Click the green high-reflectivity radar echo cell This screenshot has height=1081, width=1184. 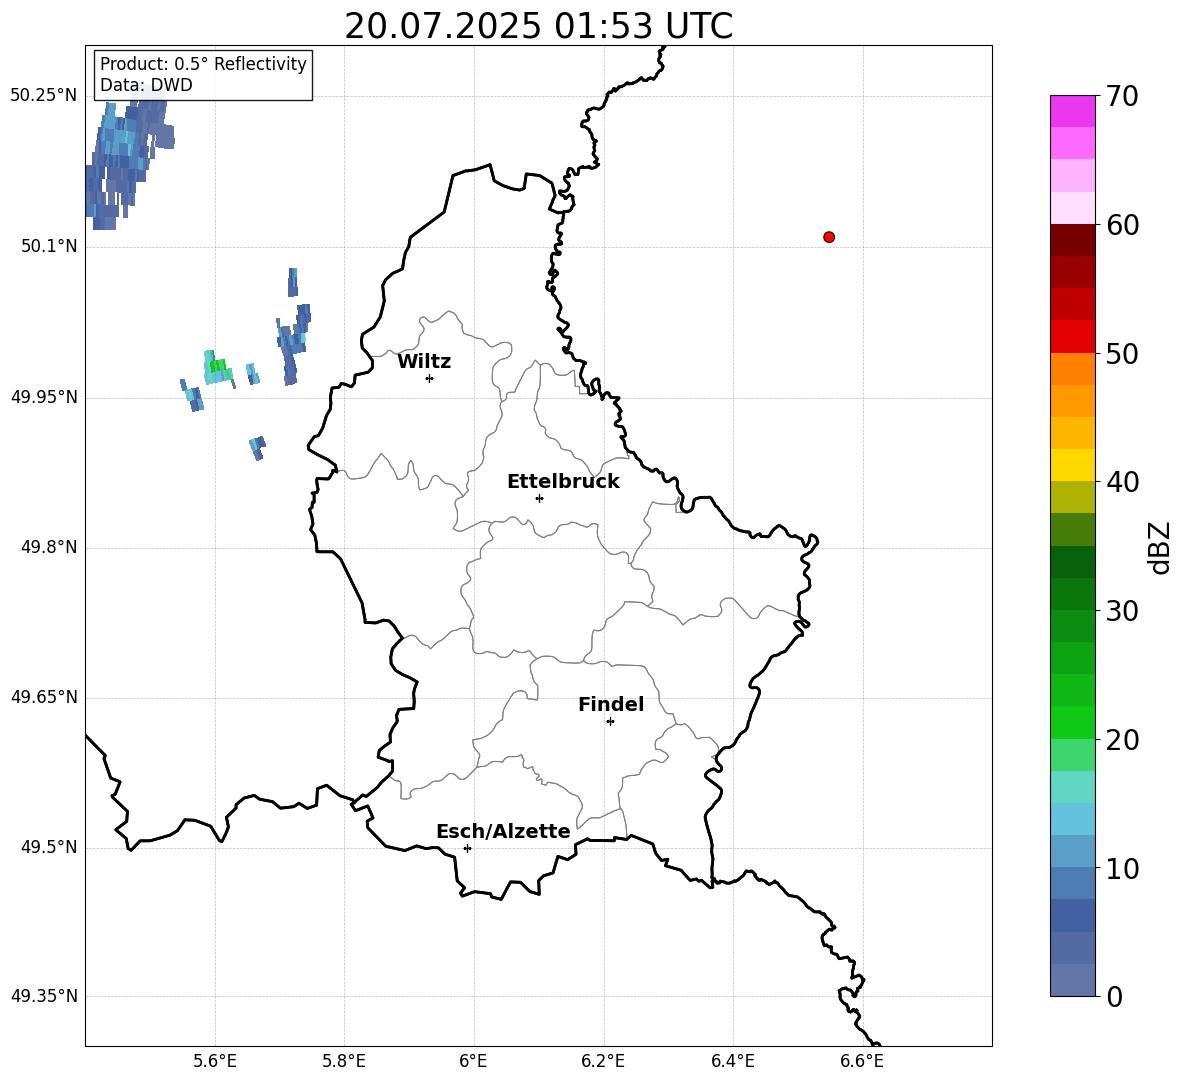point(217,366)
